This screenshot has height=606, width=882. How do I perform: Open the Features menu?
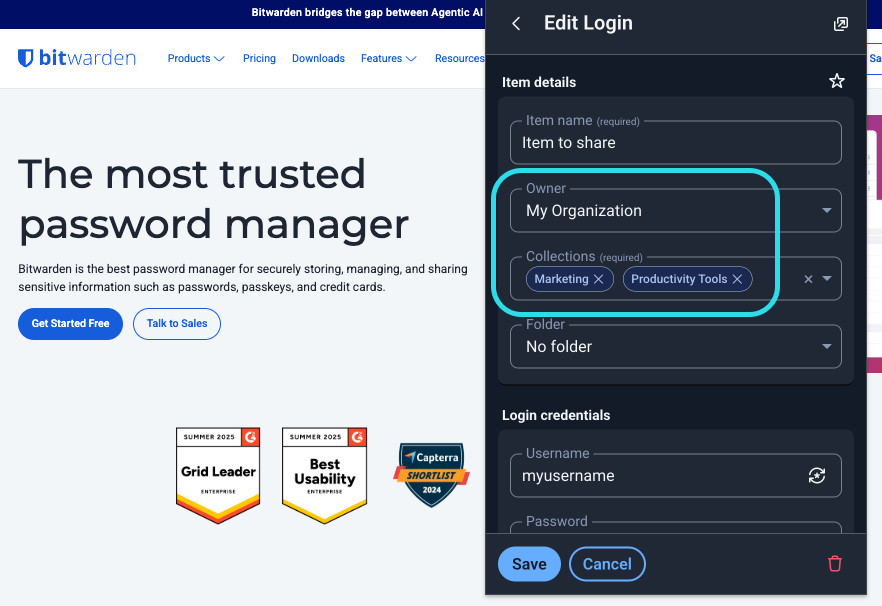(388, 59)
